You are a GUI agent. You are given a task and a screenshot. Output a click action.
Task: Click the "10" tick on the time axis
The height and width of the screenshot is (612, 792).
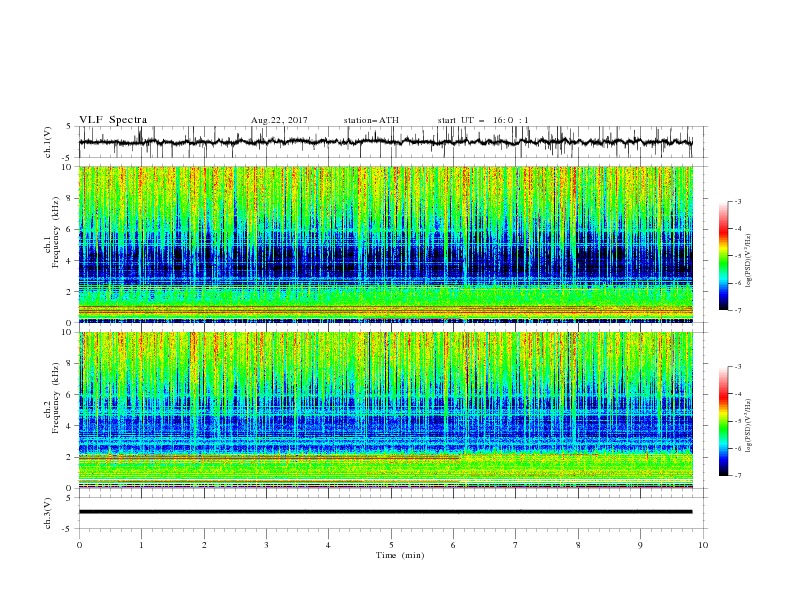coord(703,545)
